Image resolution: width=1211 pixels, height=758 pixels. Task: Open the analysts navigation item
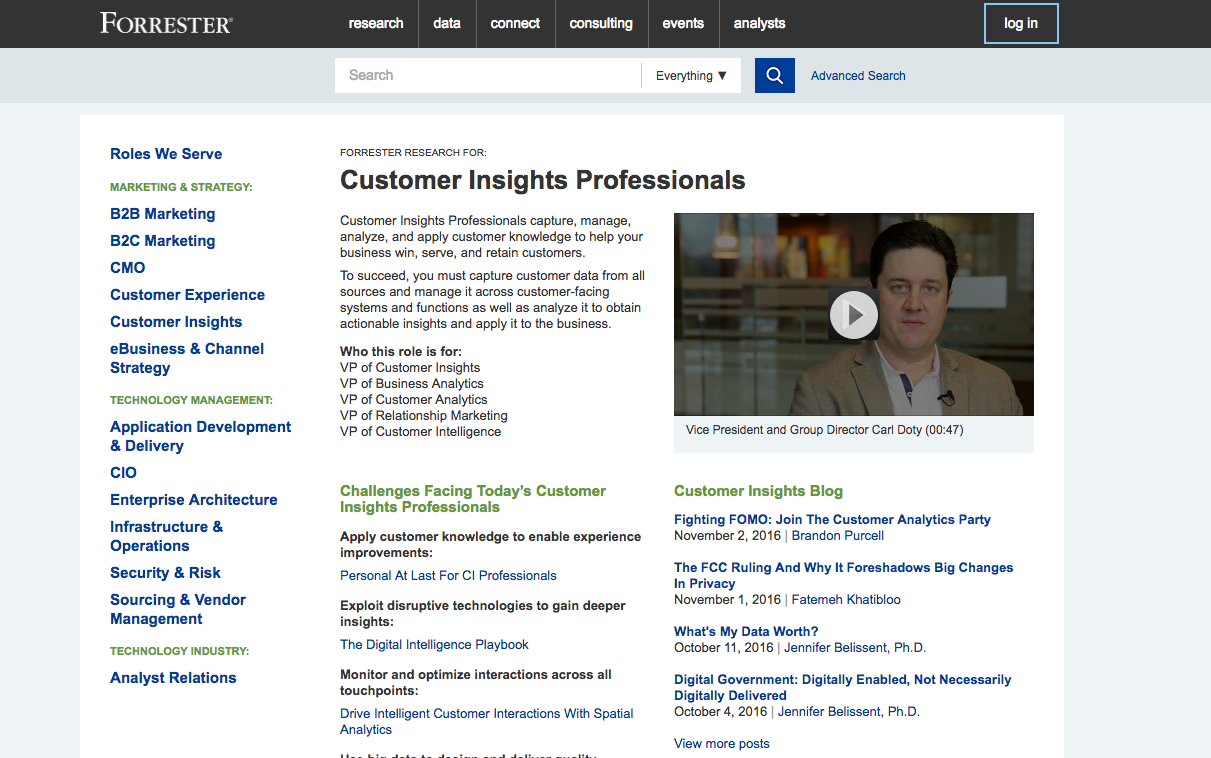click(x=759, y=23)
